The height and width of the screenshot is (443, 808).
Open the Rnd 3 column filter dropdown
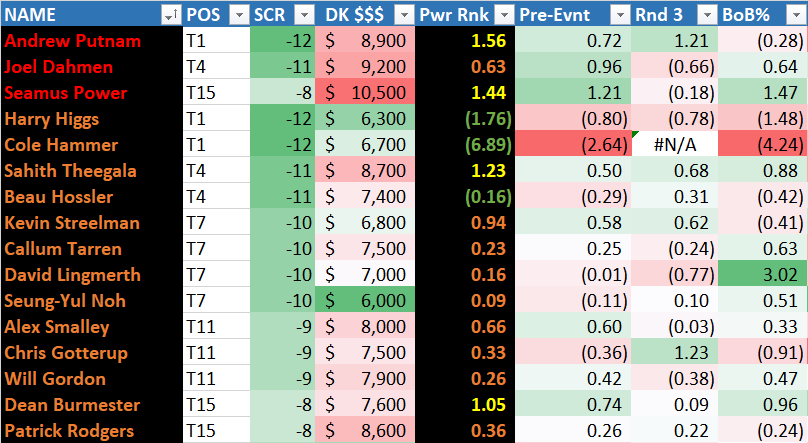tap(707, 15)
